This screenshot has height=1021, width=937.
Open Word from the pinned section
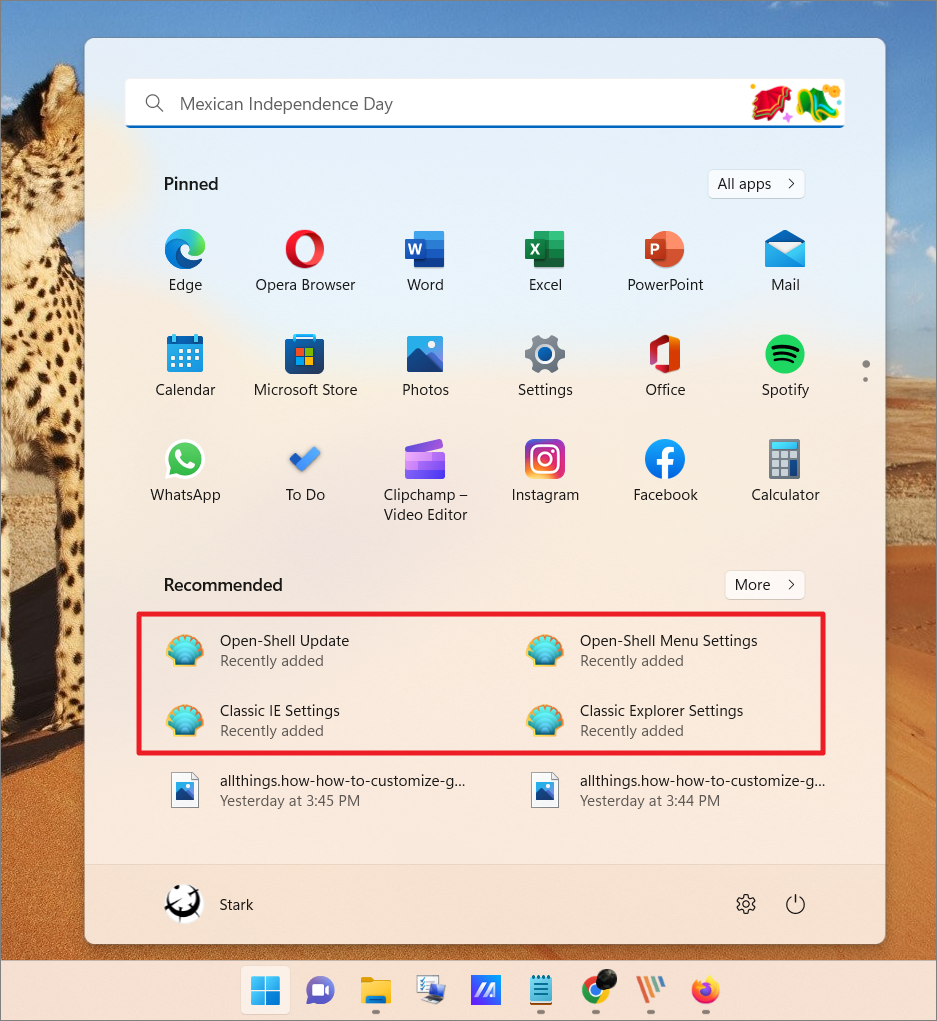coord(425,261)
